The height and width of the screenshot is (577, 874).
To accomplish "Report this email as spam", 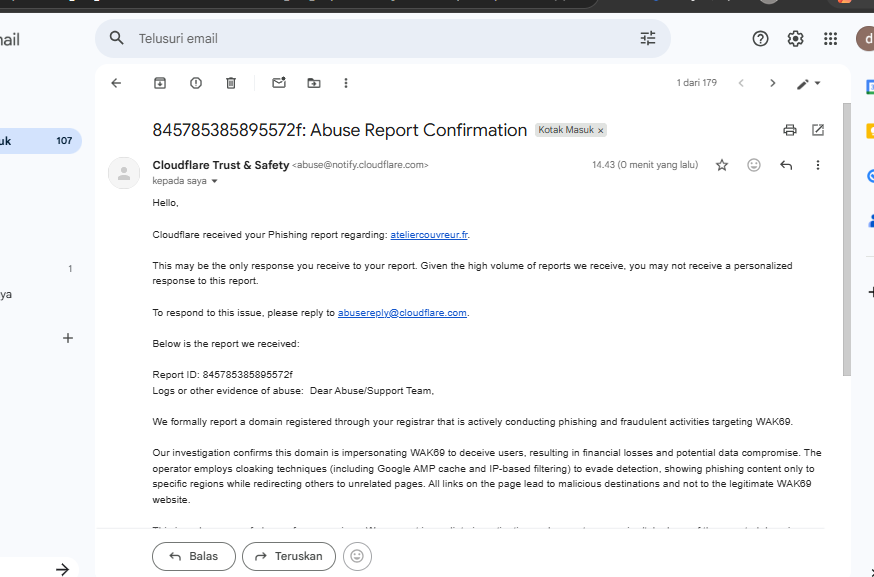I will coord(196,83).
